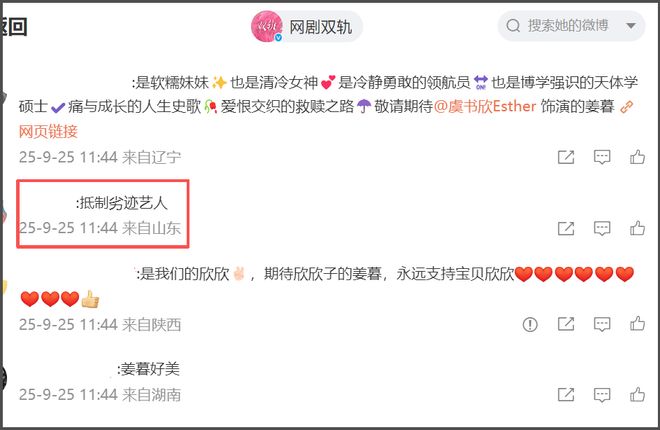This screenshot has height=430, width=660.
Task: Like the 抵制劣迹艺人 comment
Action: [638, 228]
